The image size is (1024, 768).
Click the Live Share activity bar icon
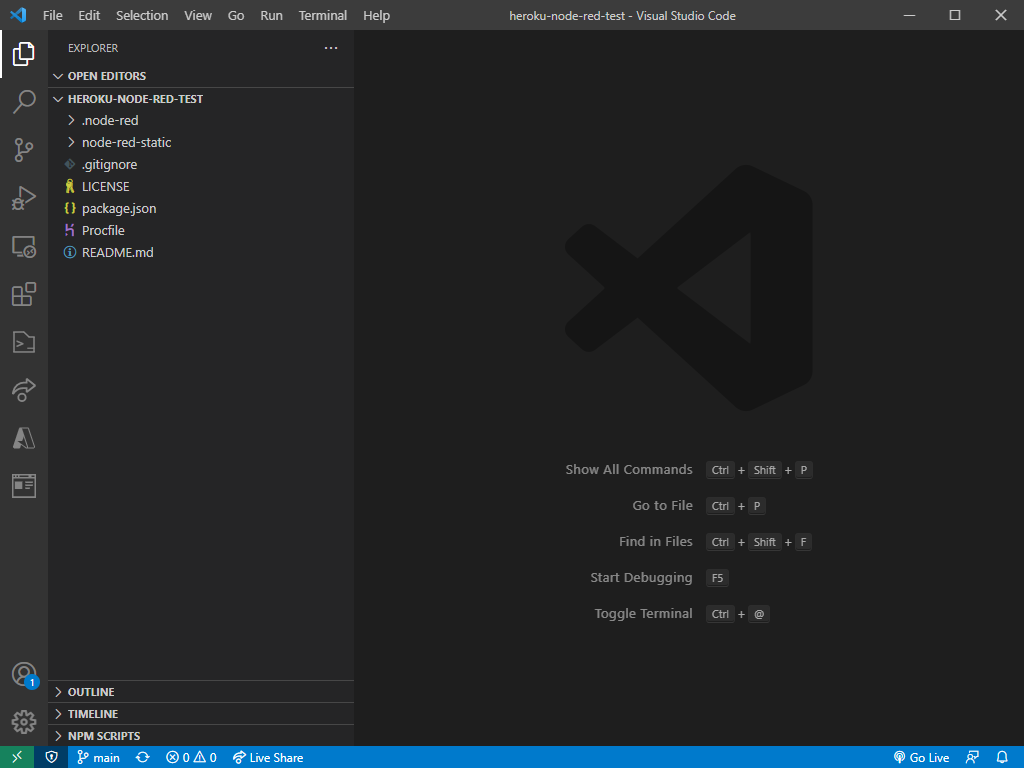24,390
